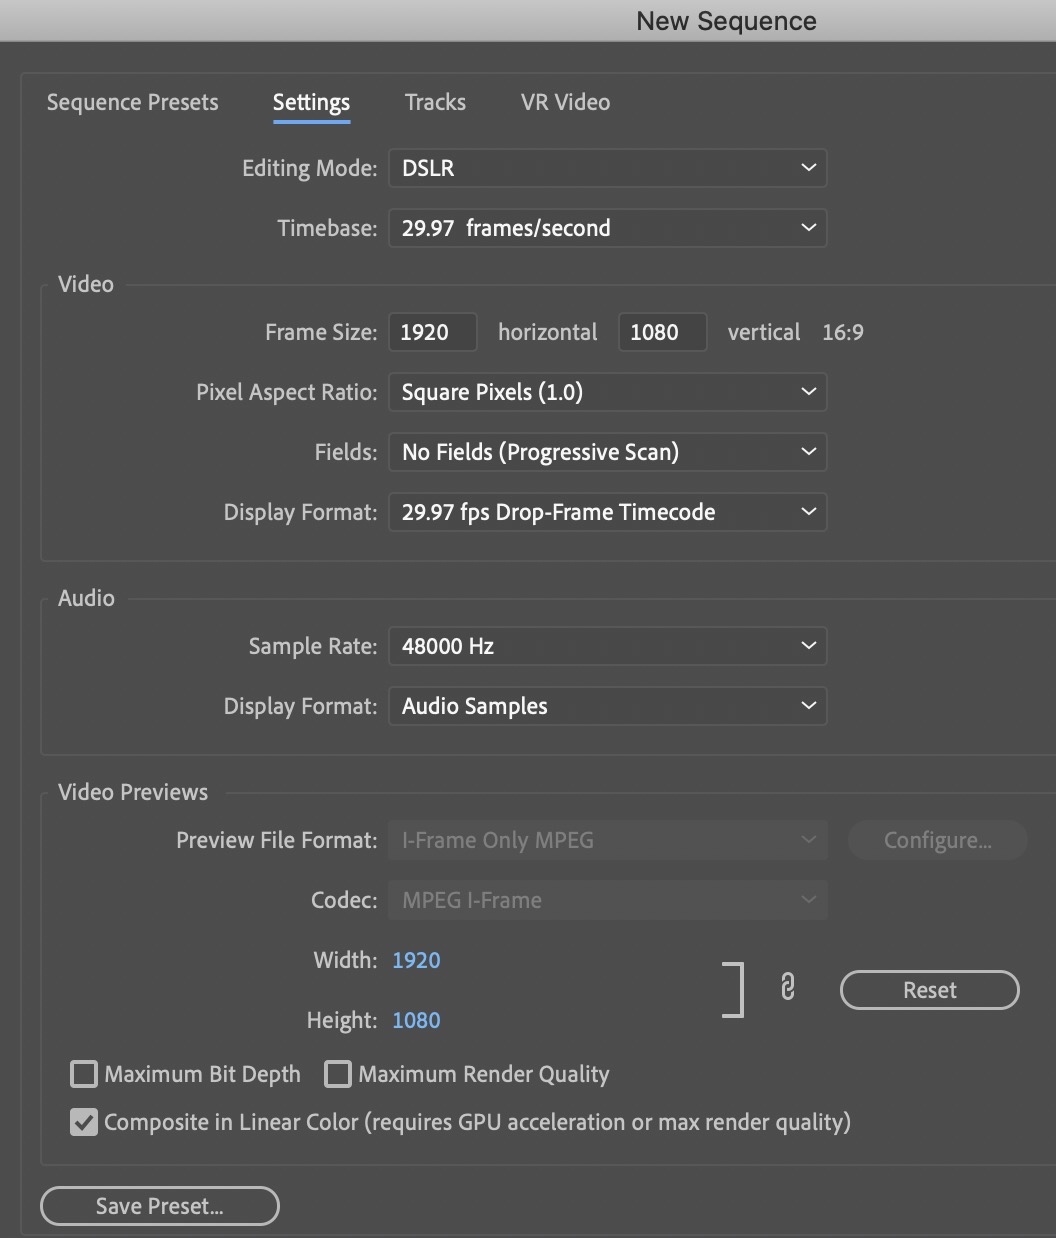Open the Sample Rate 48000 Hz dropdown
This screenshot has width=1056, height=1238.
click(x=608, y=646)
